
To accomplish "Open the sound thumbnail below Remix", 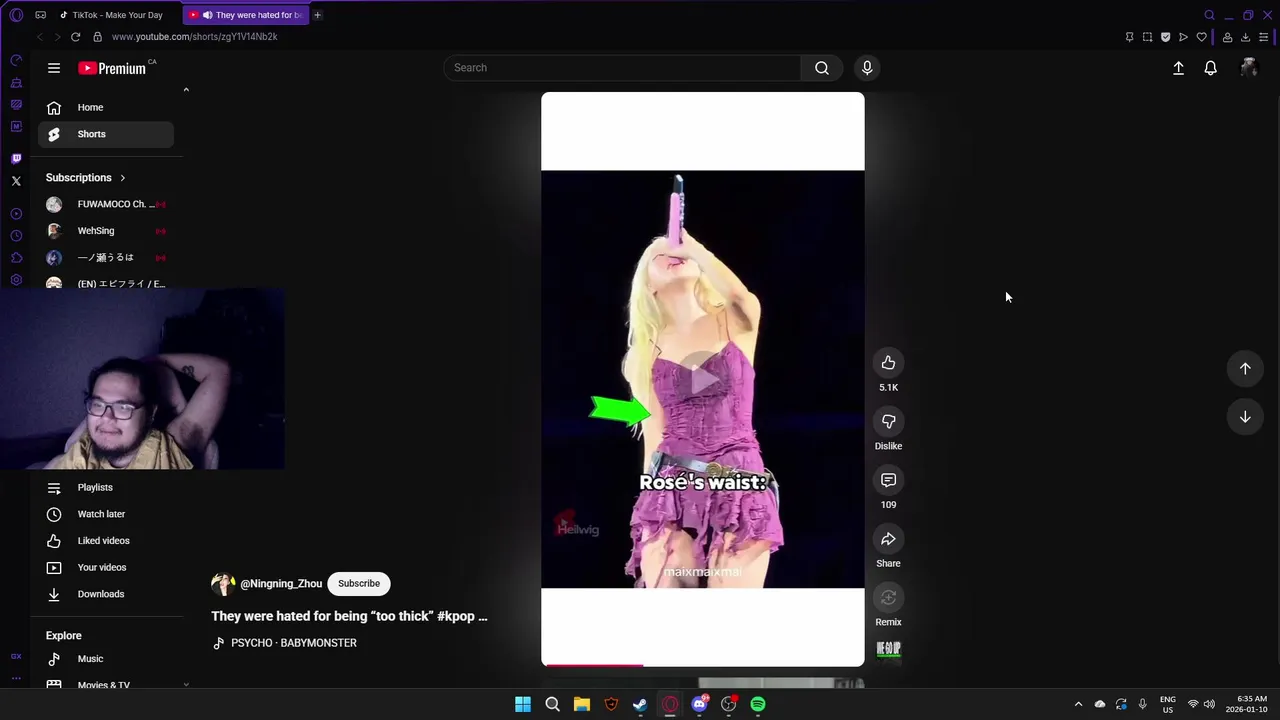I will click(x=888, y=651).
